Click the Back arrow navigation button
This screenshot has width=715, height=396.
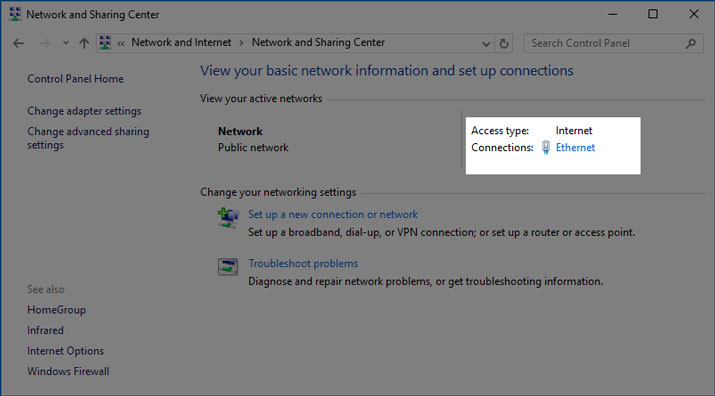click(x=18, y=43)
